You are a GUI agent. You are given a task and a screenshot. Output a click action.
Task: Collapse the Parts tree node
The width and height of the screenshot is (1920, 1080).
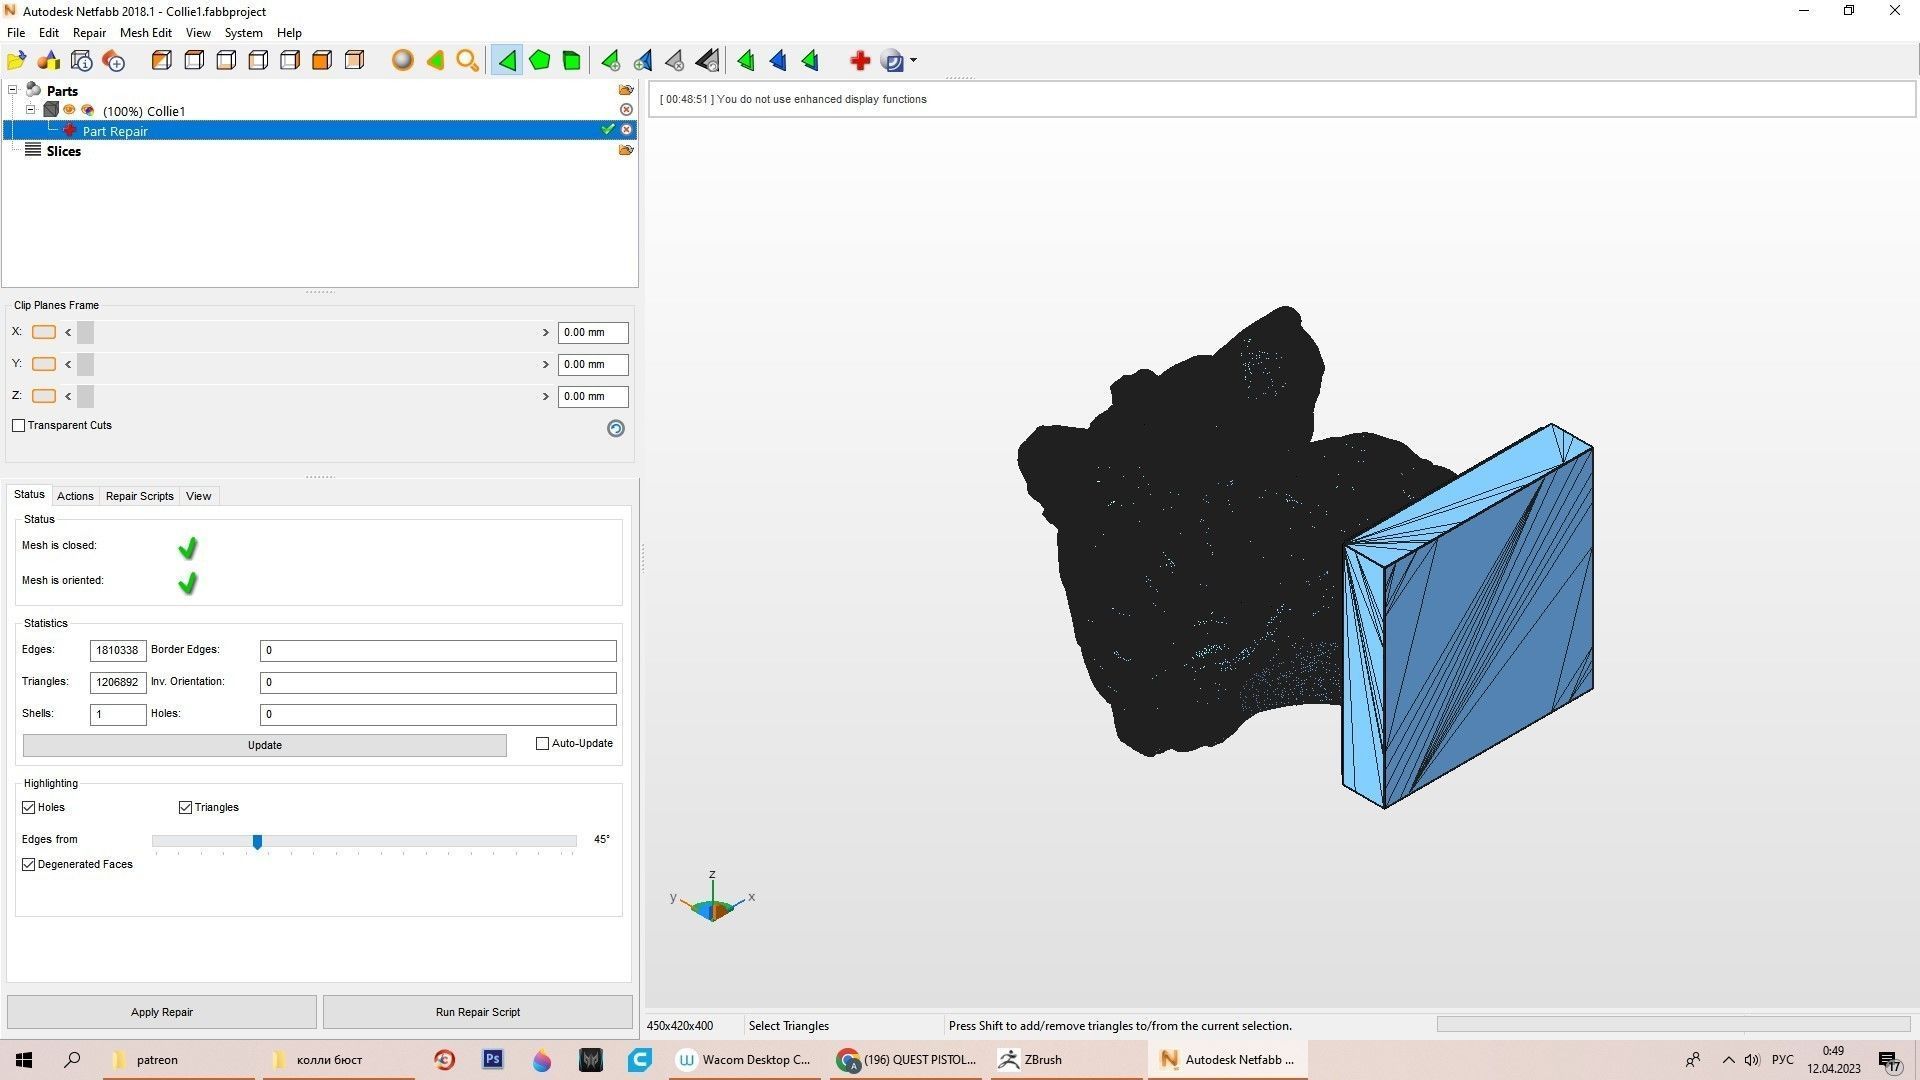point(13,90)
